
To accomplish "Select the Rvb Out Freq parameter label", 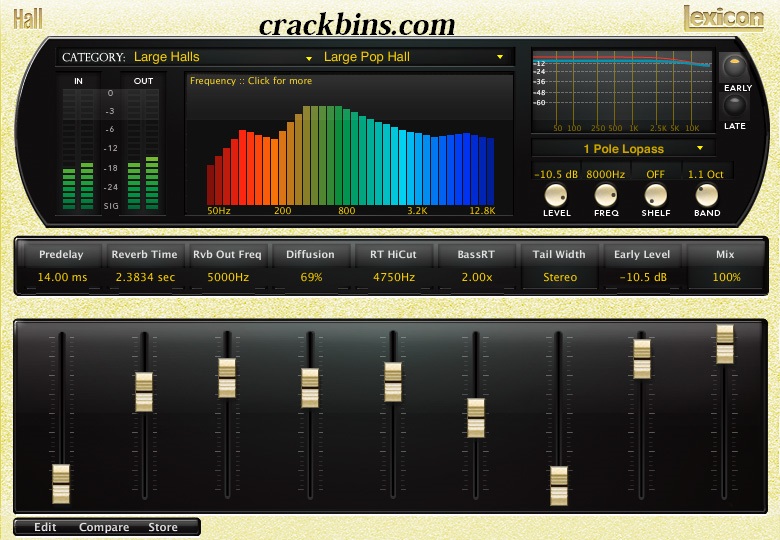I will tap(227, 255).
